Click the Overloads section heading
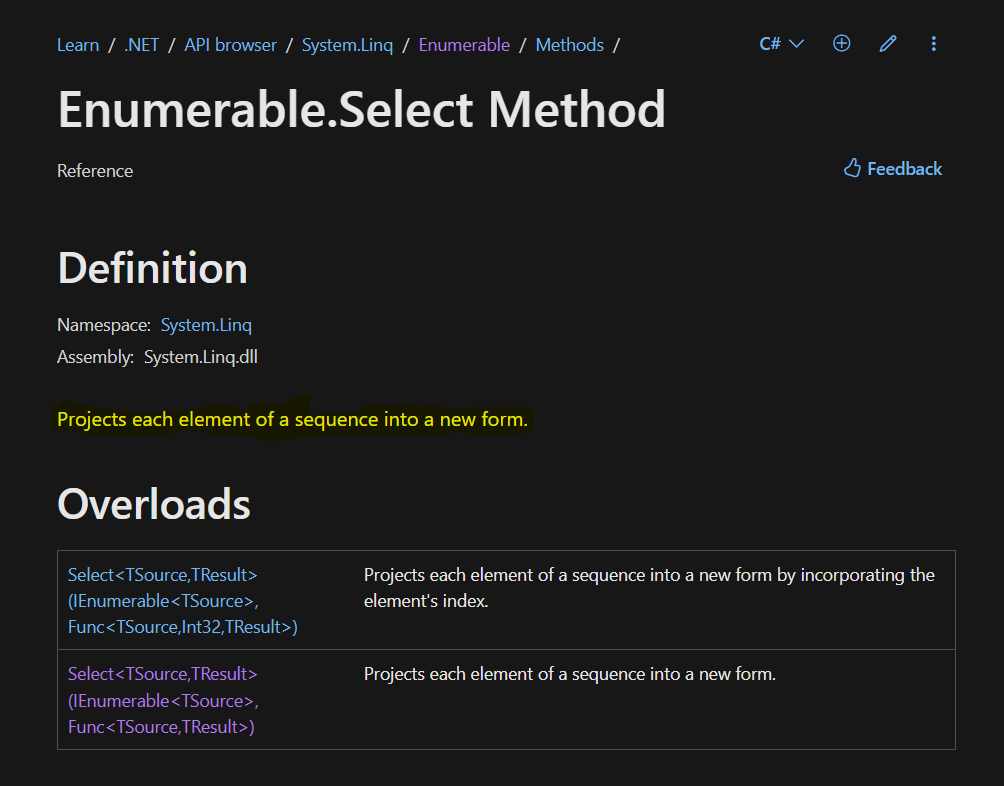 pos(153,504)
